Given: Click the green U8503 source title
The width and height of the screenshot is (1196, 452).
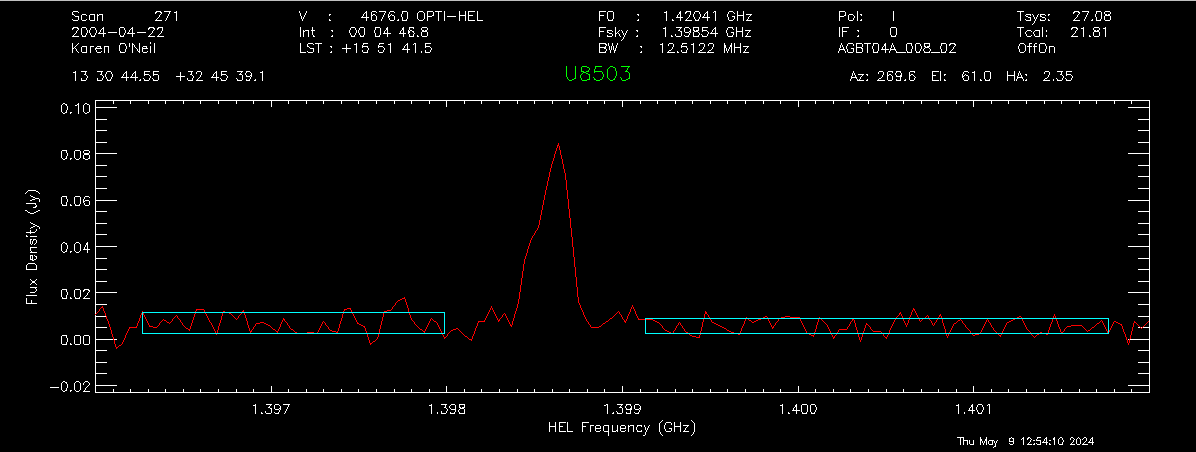Looking at the screenshot, I should pos(597,74).
